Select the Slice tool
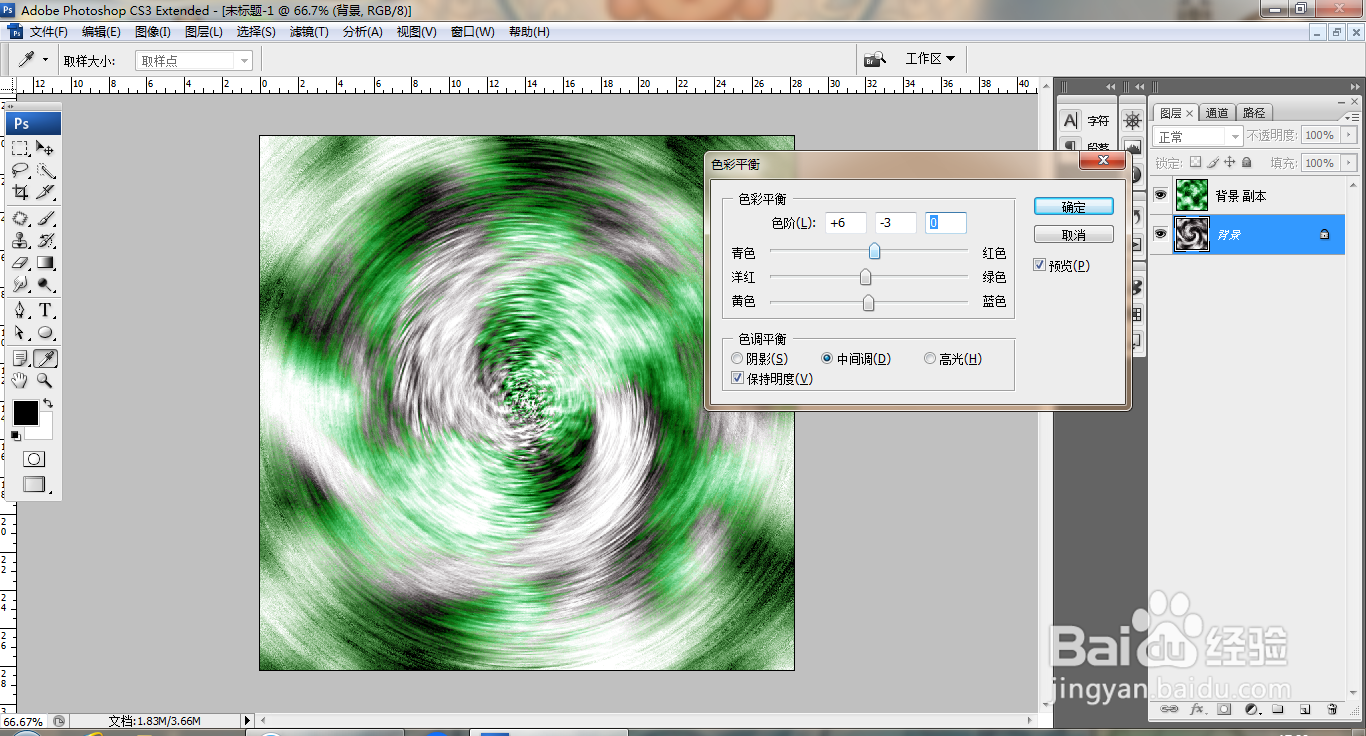The height and width of the screenshot is (736, 1366). [46, 192]
